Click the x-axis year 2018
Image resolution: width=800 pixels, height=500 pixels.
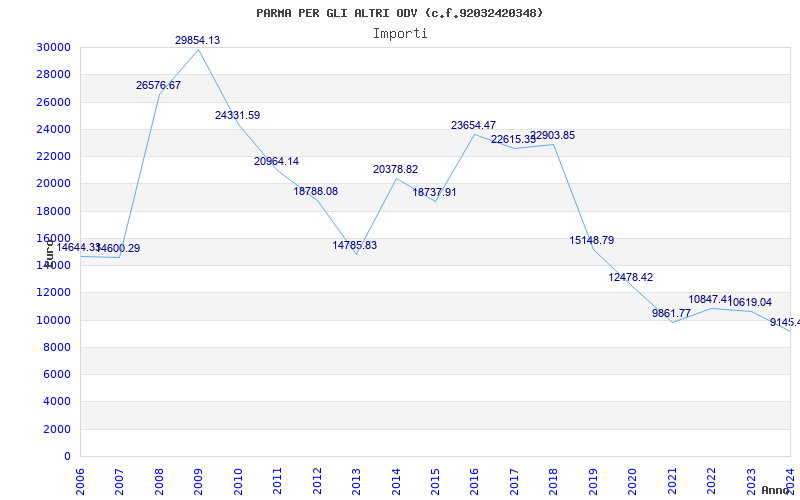[554, 481]
